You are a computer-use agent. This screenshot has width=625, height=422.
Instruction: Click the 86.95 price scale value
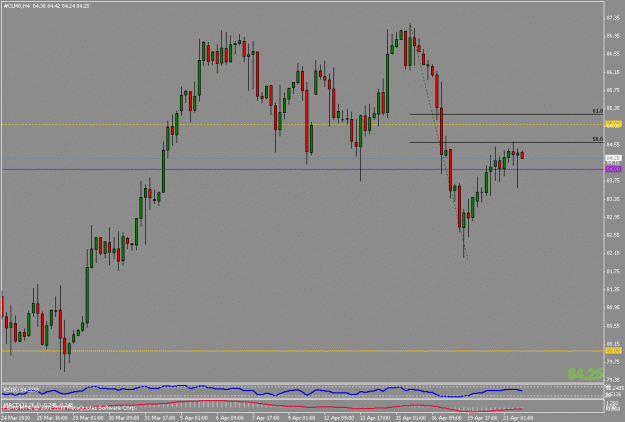tap(613, 36)
